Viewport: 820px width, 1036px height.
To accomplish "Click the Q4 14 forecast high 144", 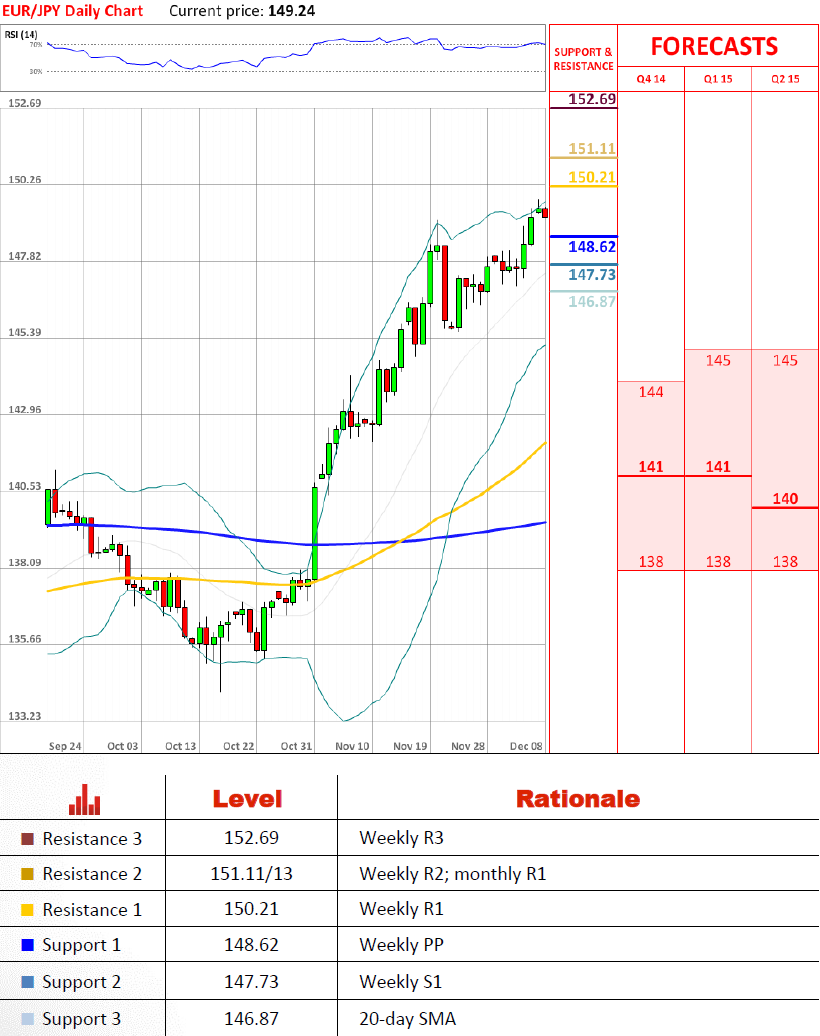I will coord(651,392).
